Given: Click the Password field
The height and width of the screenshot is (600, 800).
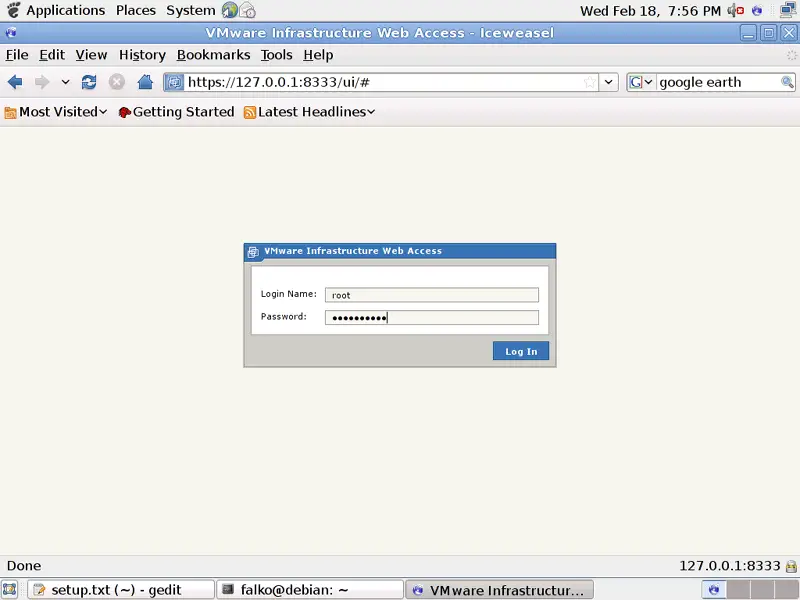Looking at the screenshot, I should (432, 317).
